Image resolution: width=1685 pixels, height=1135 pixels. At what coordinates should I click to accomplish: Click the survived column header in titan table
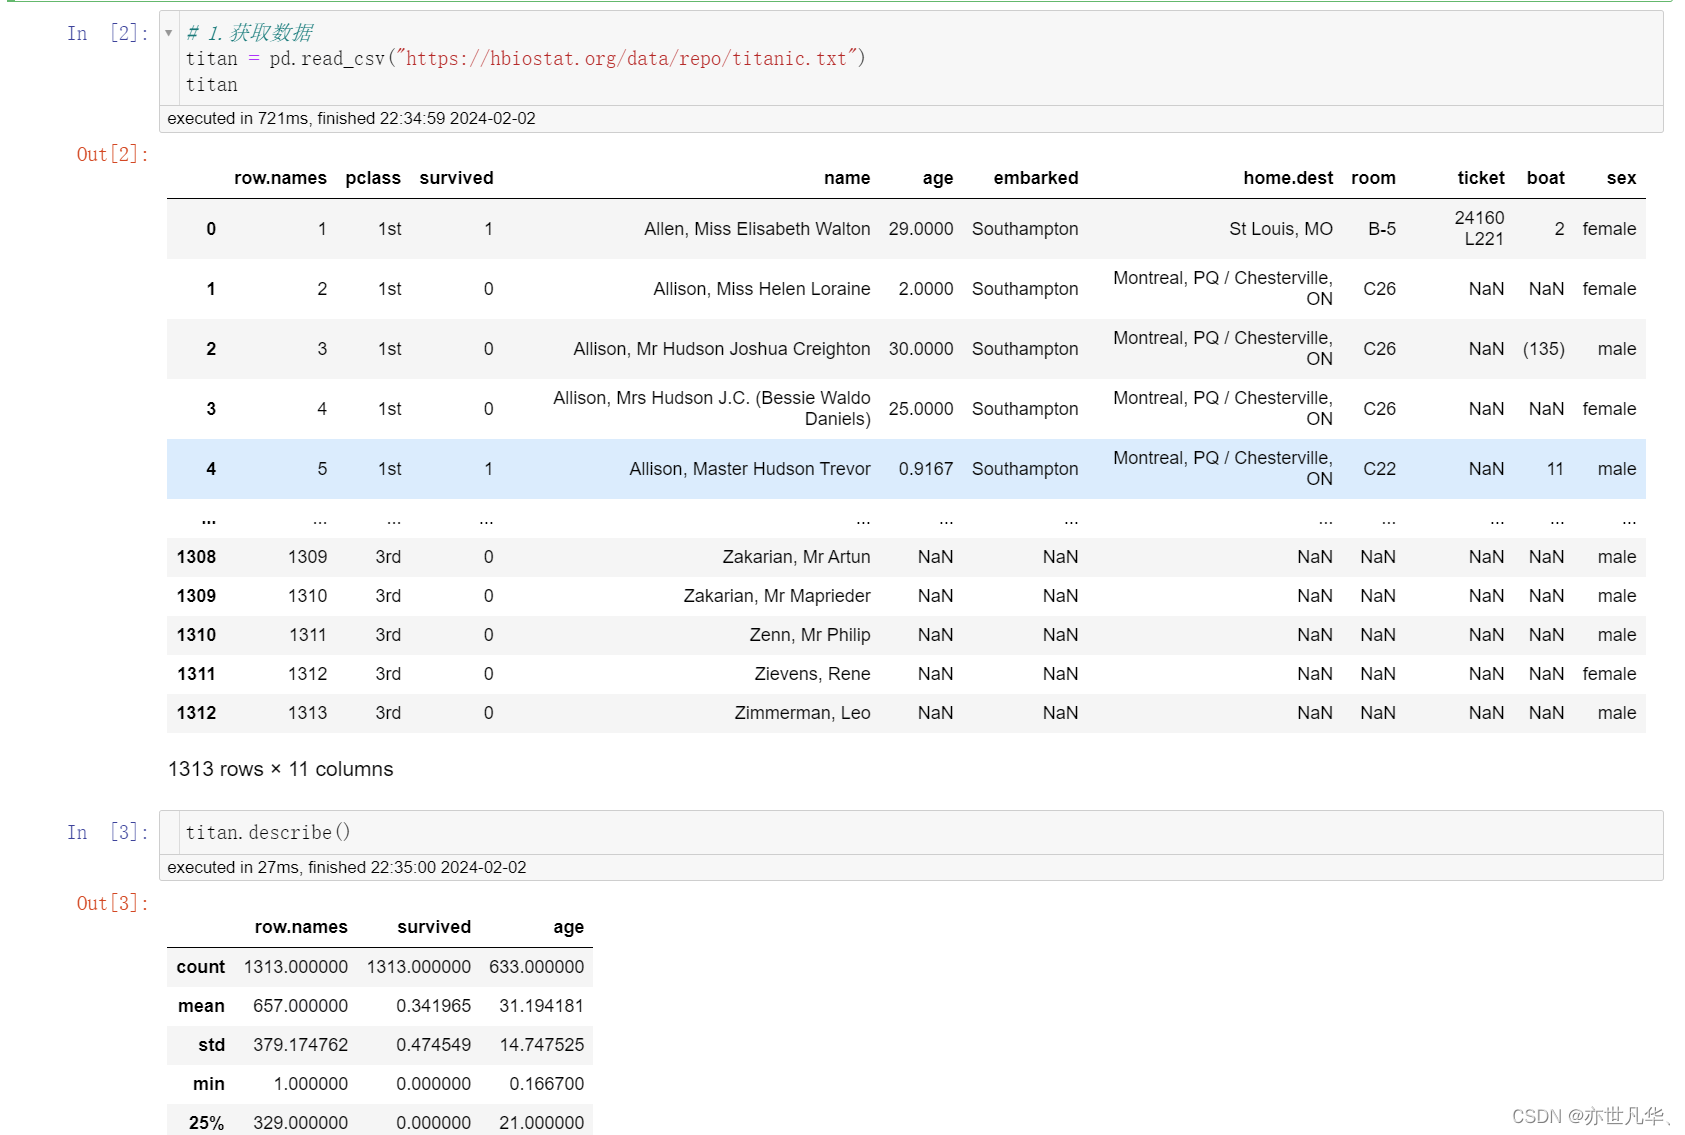click(456, 178)
